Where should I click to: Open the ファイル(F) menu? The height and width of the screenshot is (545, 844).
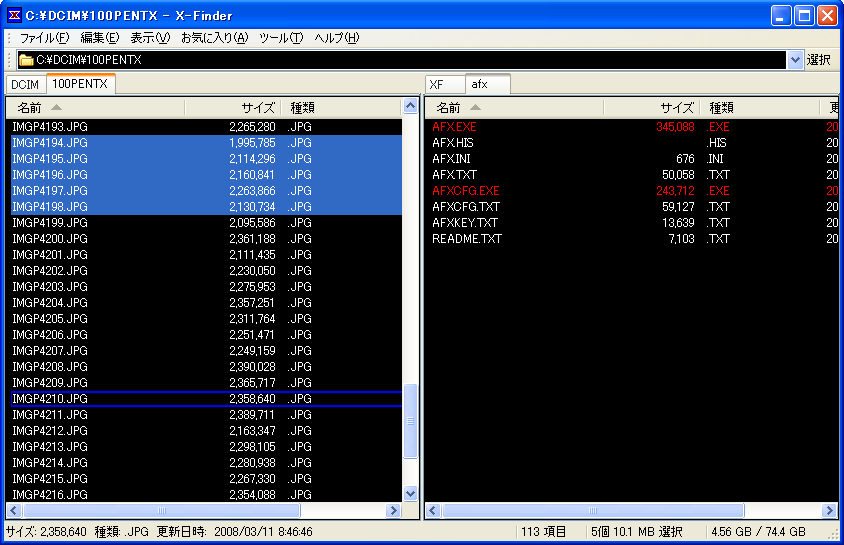44,38
